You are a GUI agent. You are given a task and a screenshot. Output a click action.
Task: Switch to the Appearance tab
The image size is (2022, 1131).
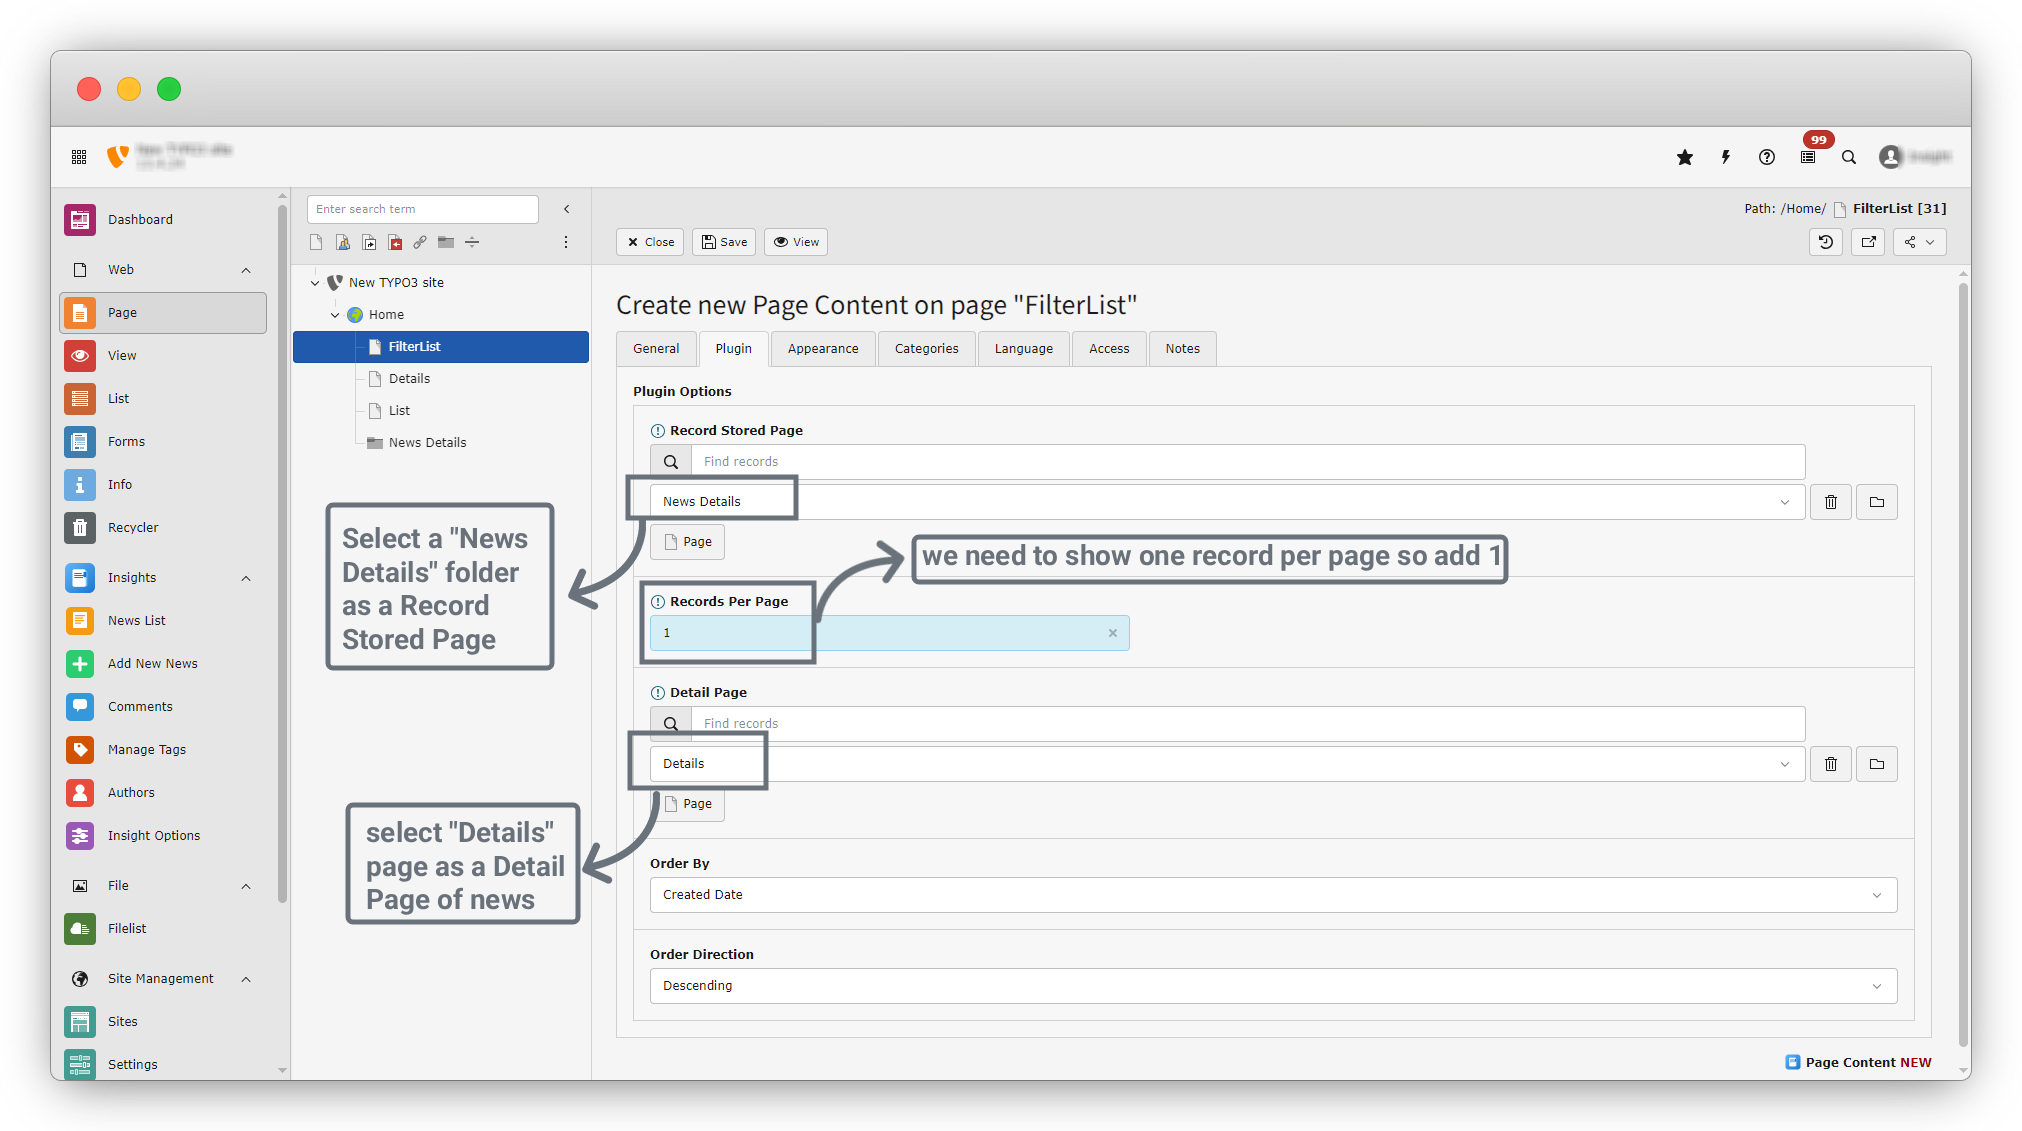pos(822,349)
